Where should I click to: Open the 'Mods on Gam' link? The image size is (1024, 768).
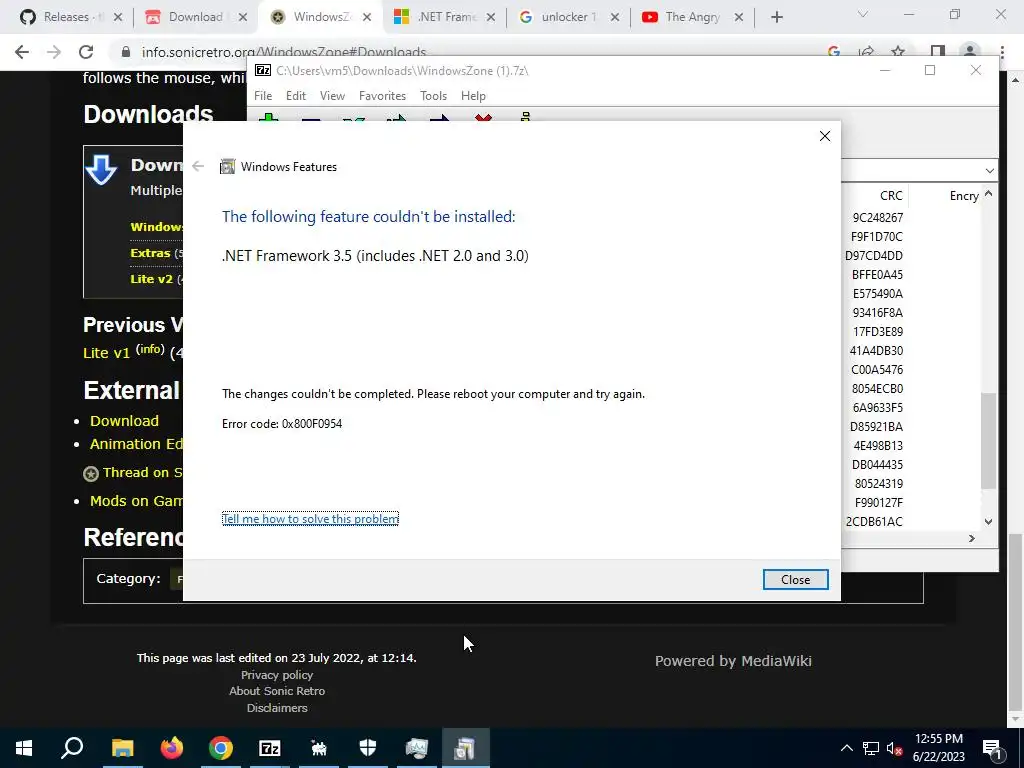pyautogui.click(x=136, y=501)
